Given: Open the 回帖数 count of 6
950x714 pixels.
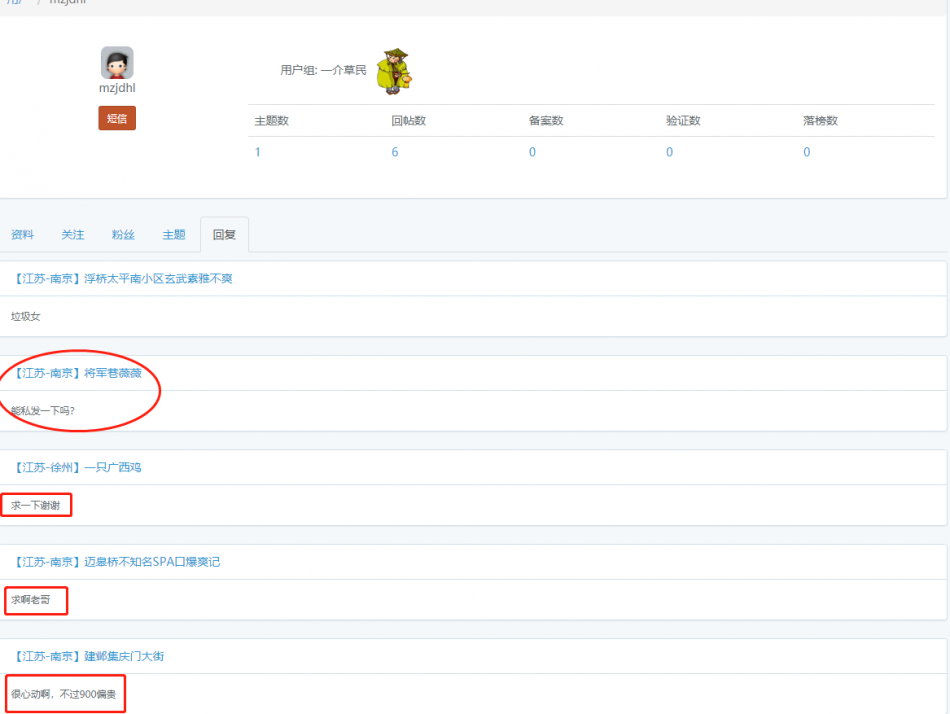Looking at the screenshot, I should [x=395, y=152].
